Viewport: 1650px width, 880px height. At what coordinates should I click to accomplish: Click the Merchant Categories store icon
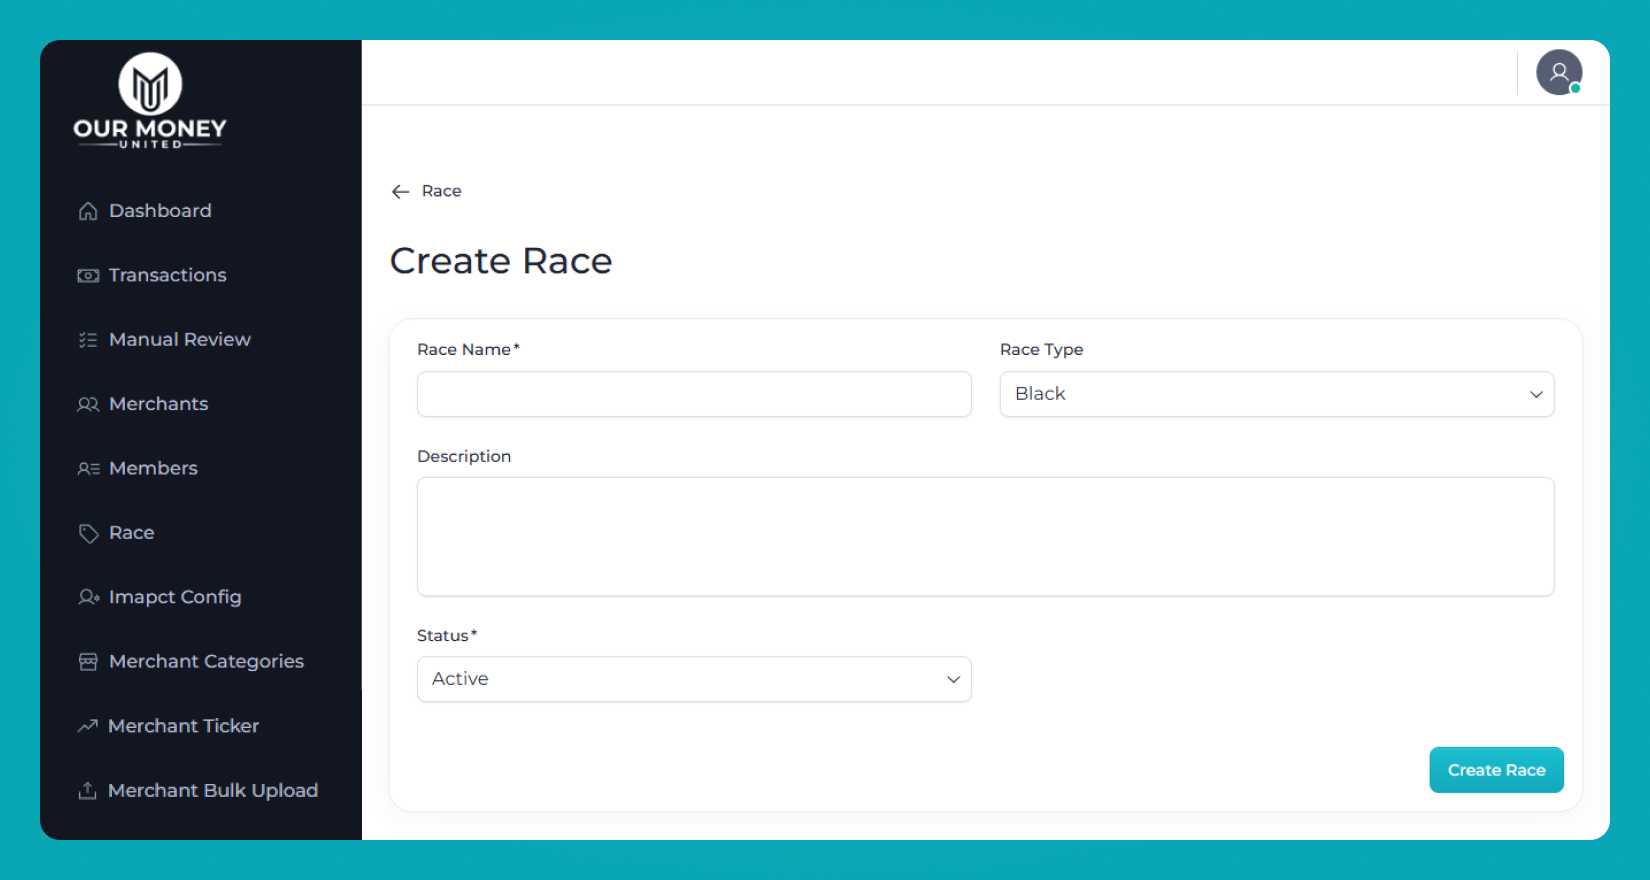coord(88,662)
